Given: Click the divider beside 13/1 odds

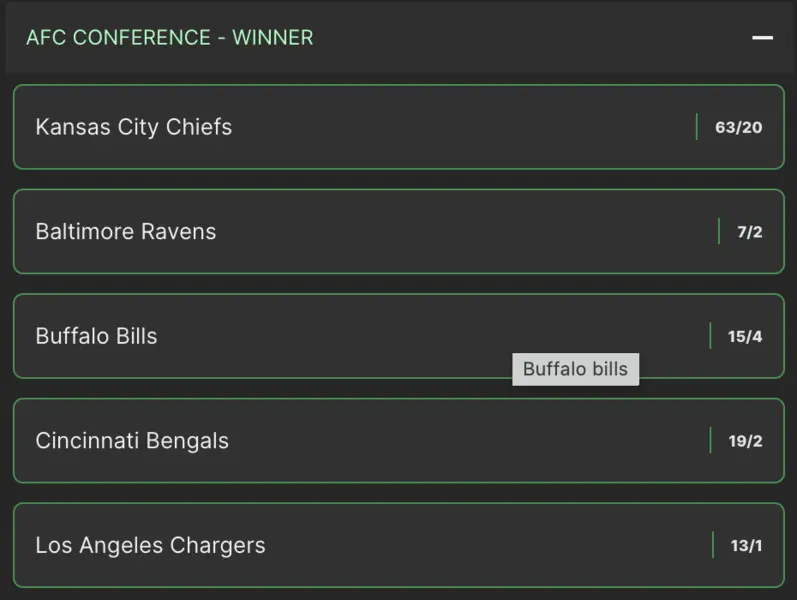Looking at the screenshot, I should click(x=713, y=546).
